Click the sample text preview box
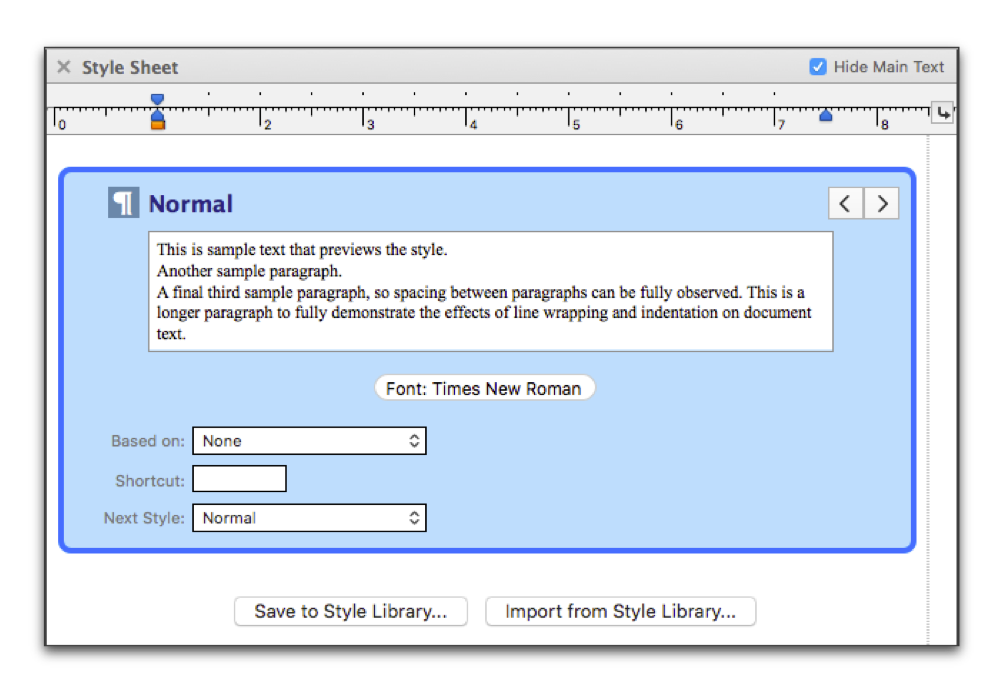This screenshot has height=691, width=1003. [x=491, y=291]
